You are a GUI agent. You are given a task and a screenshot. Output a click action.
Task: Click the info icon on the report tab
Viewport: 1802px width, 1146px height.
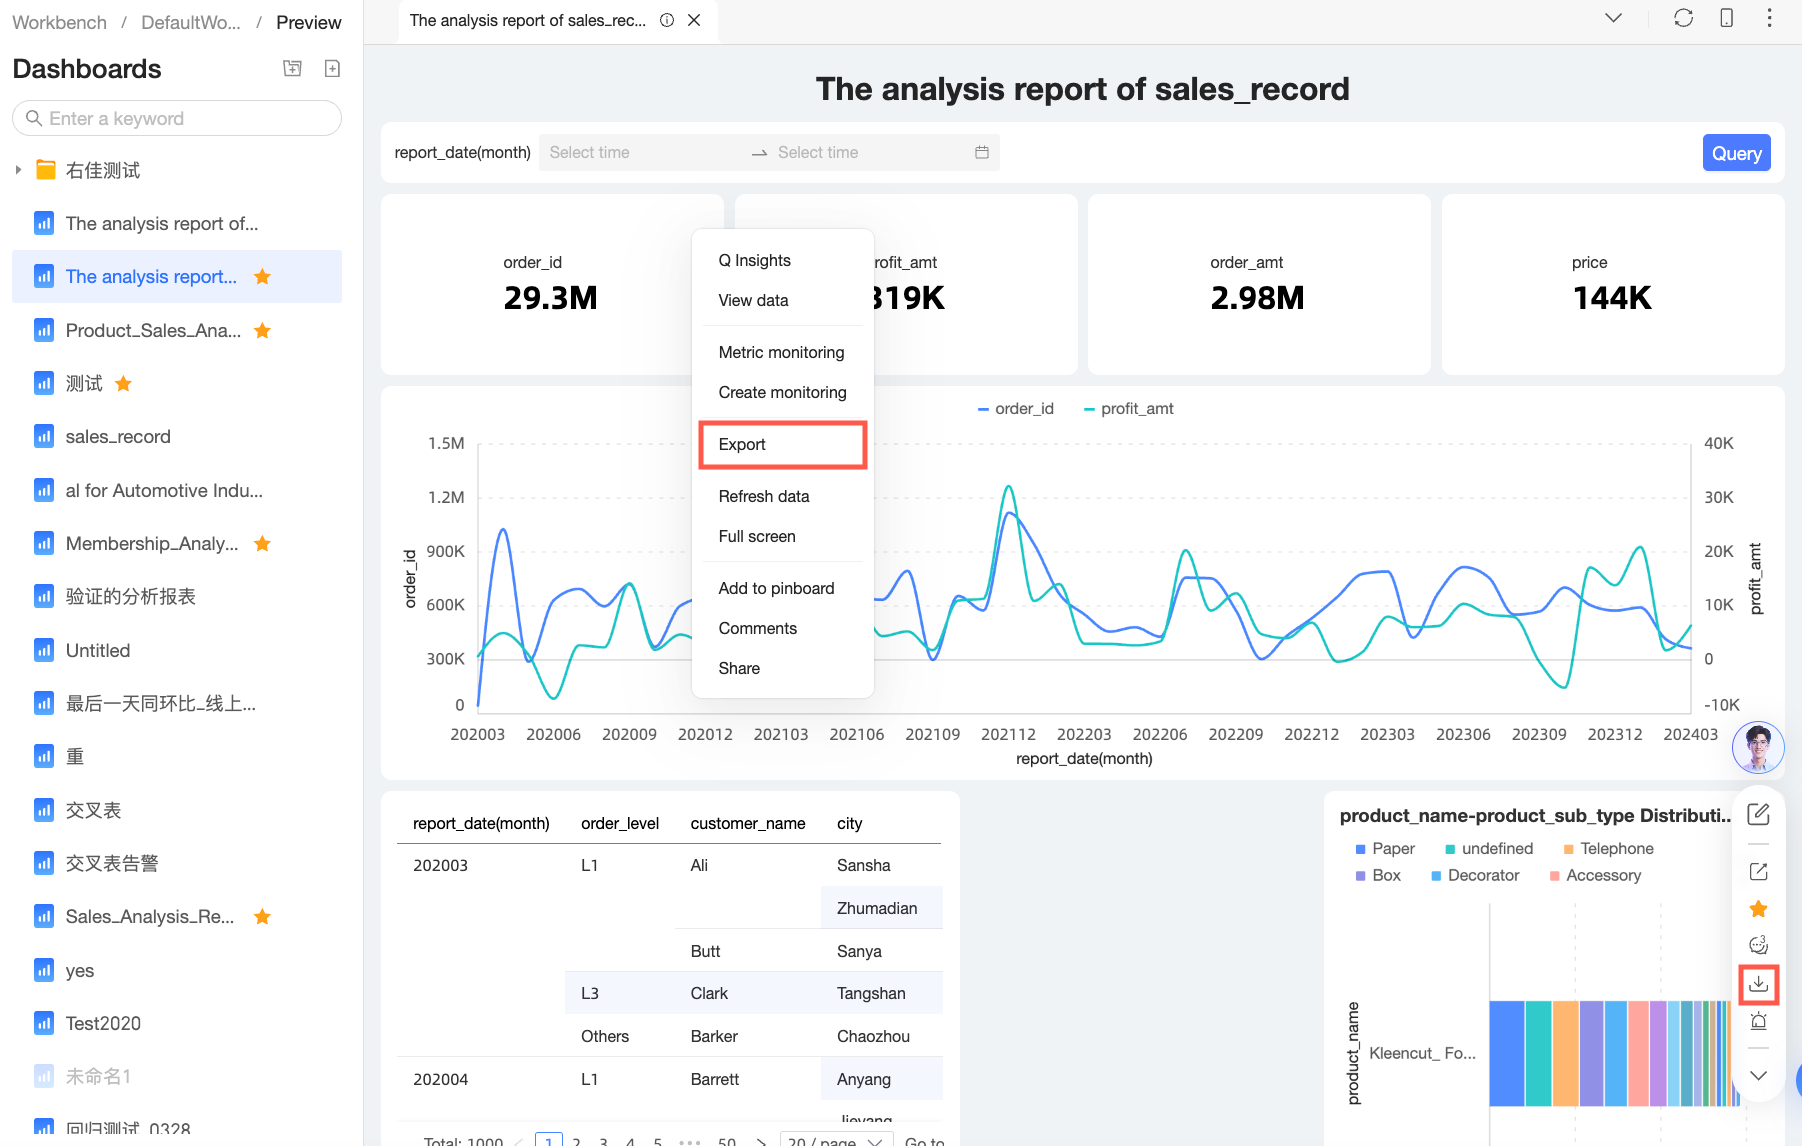click(x=667, y=20)
